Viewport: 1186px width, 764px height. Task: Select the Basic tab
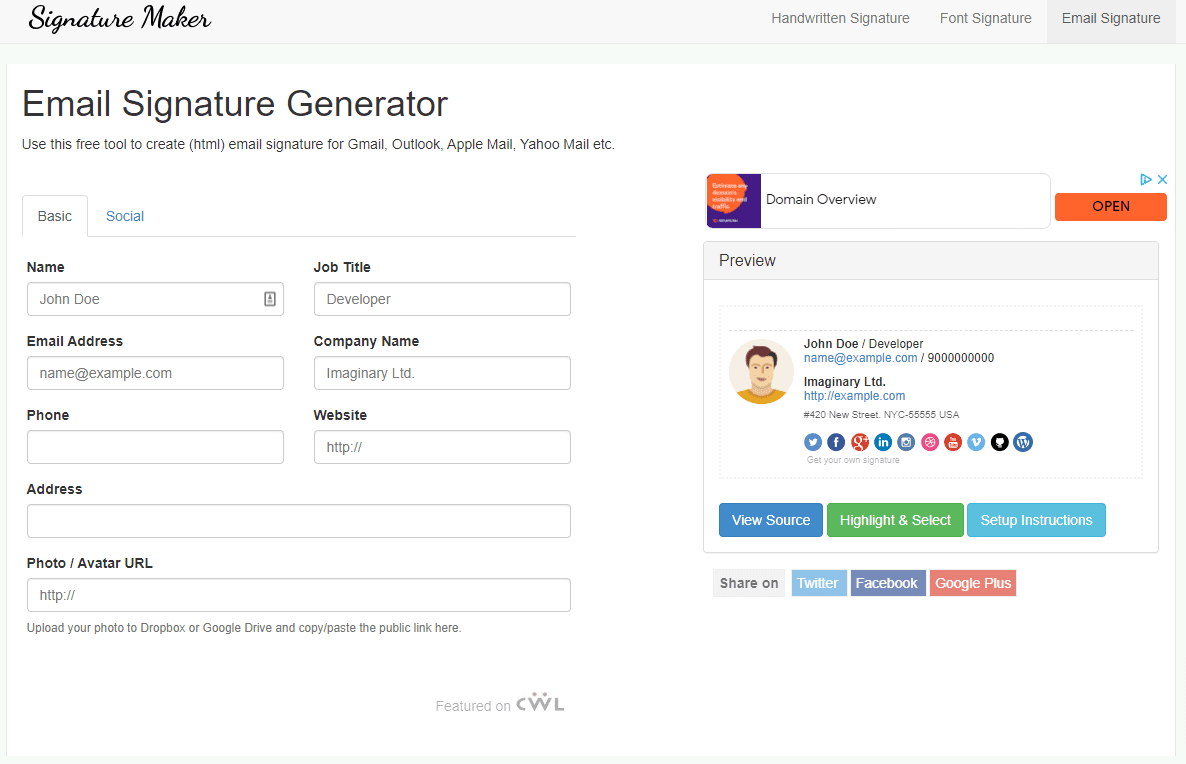[x=54, y=216]
